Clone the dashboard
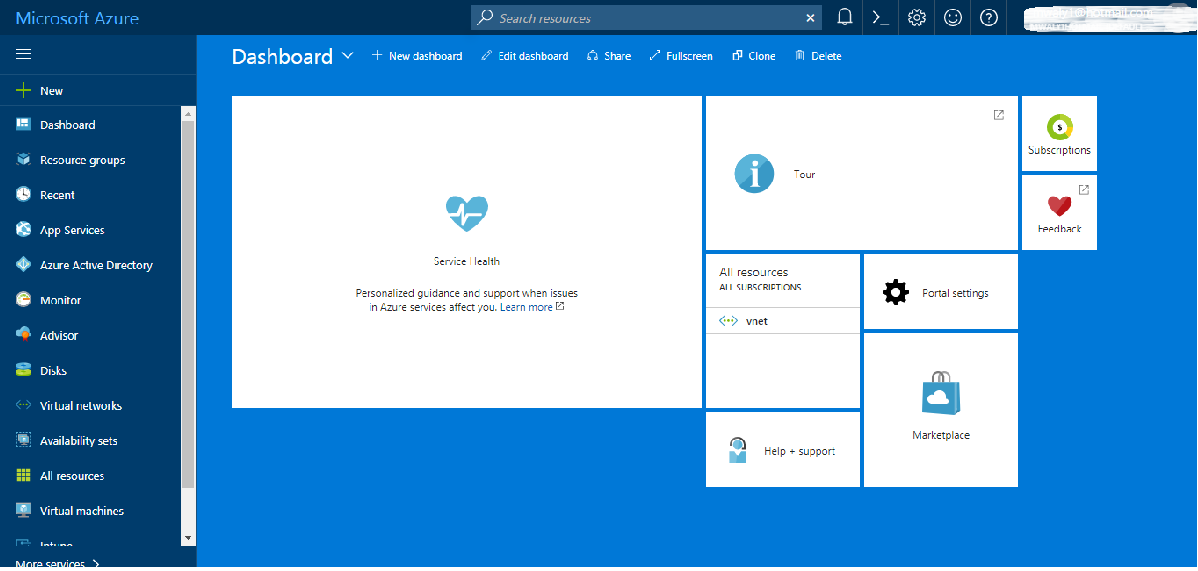This screenshot has width=1198, height=571. (753, 56)
